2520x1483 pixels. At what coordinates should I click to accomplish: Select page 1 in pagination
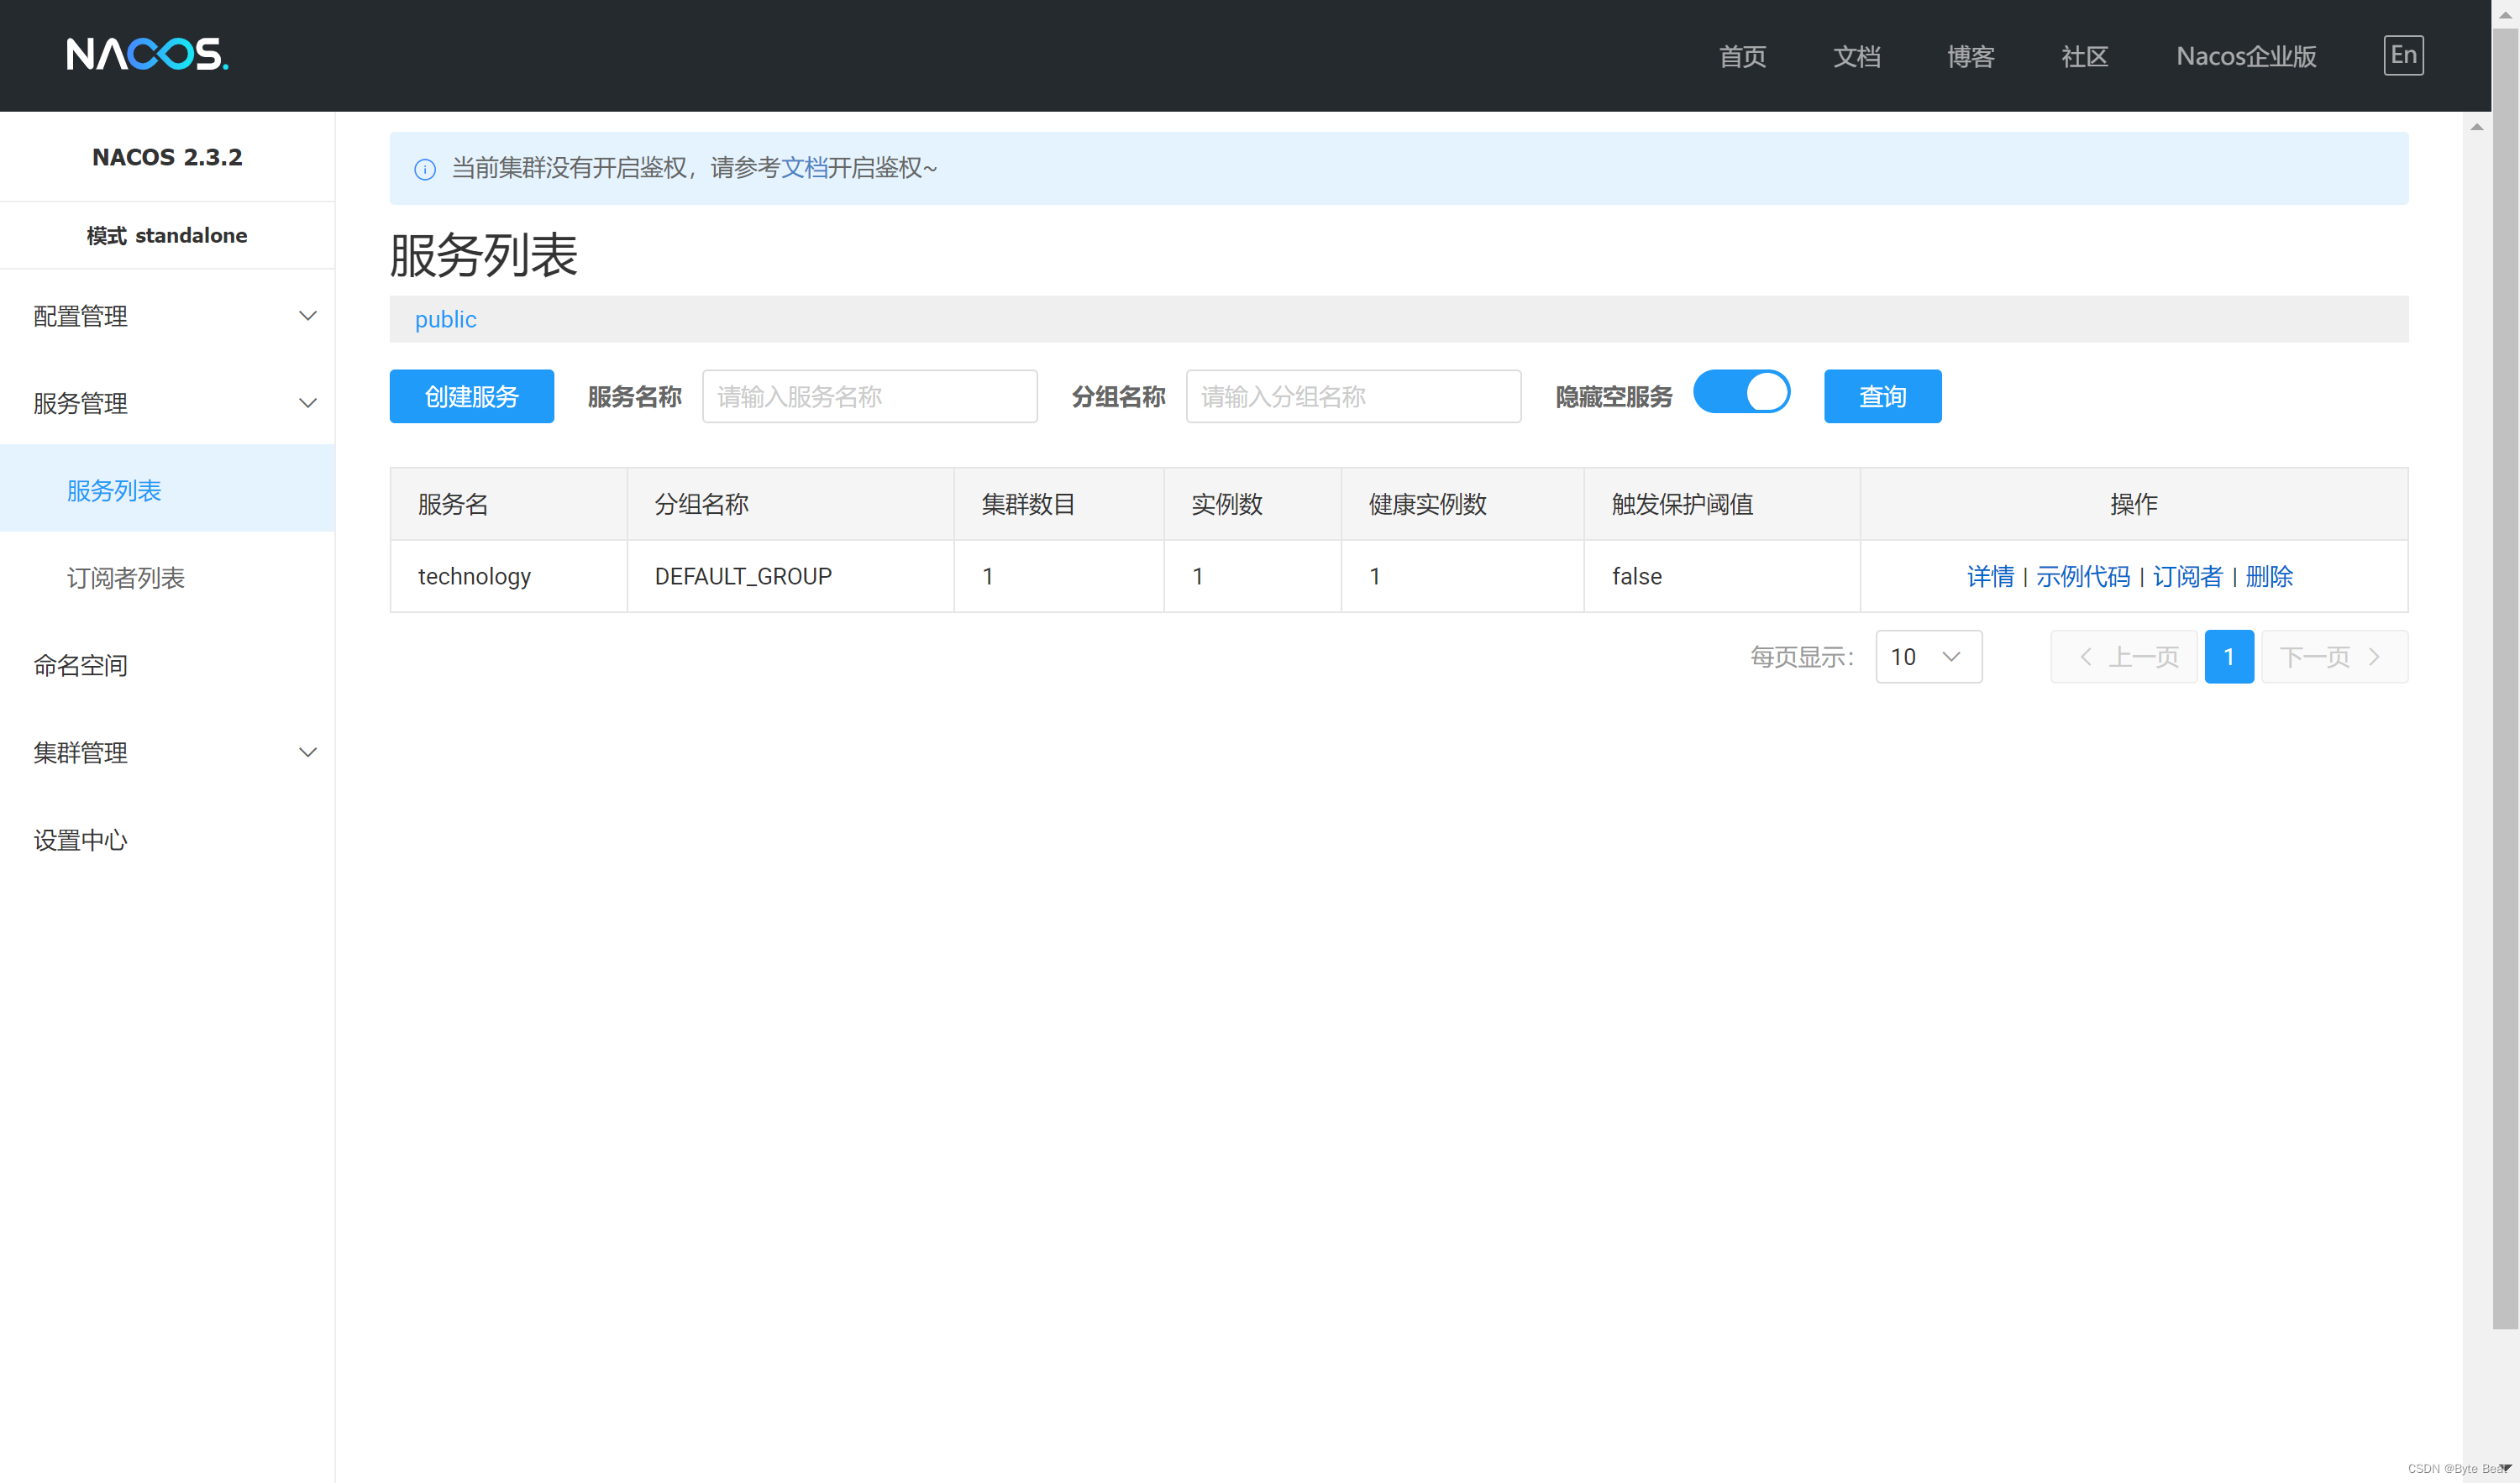click(2228, 656)
